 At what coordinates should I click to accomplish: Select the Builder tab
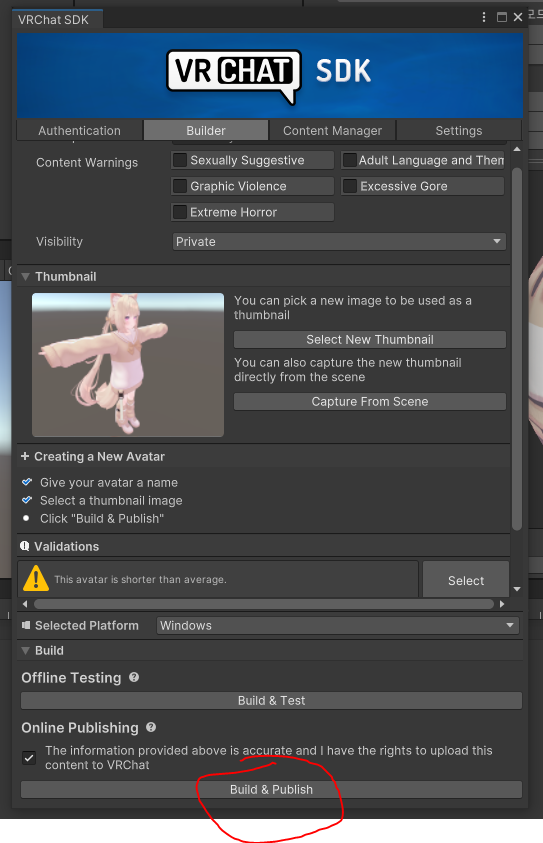pos(206,131)
